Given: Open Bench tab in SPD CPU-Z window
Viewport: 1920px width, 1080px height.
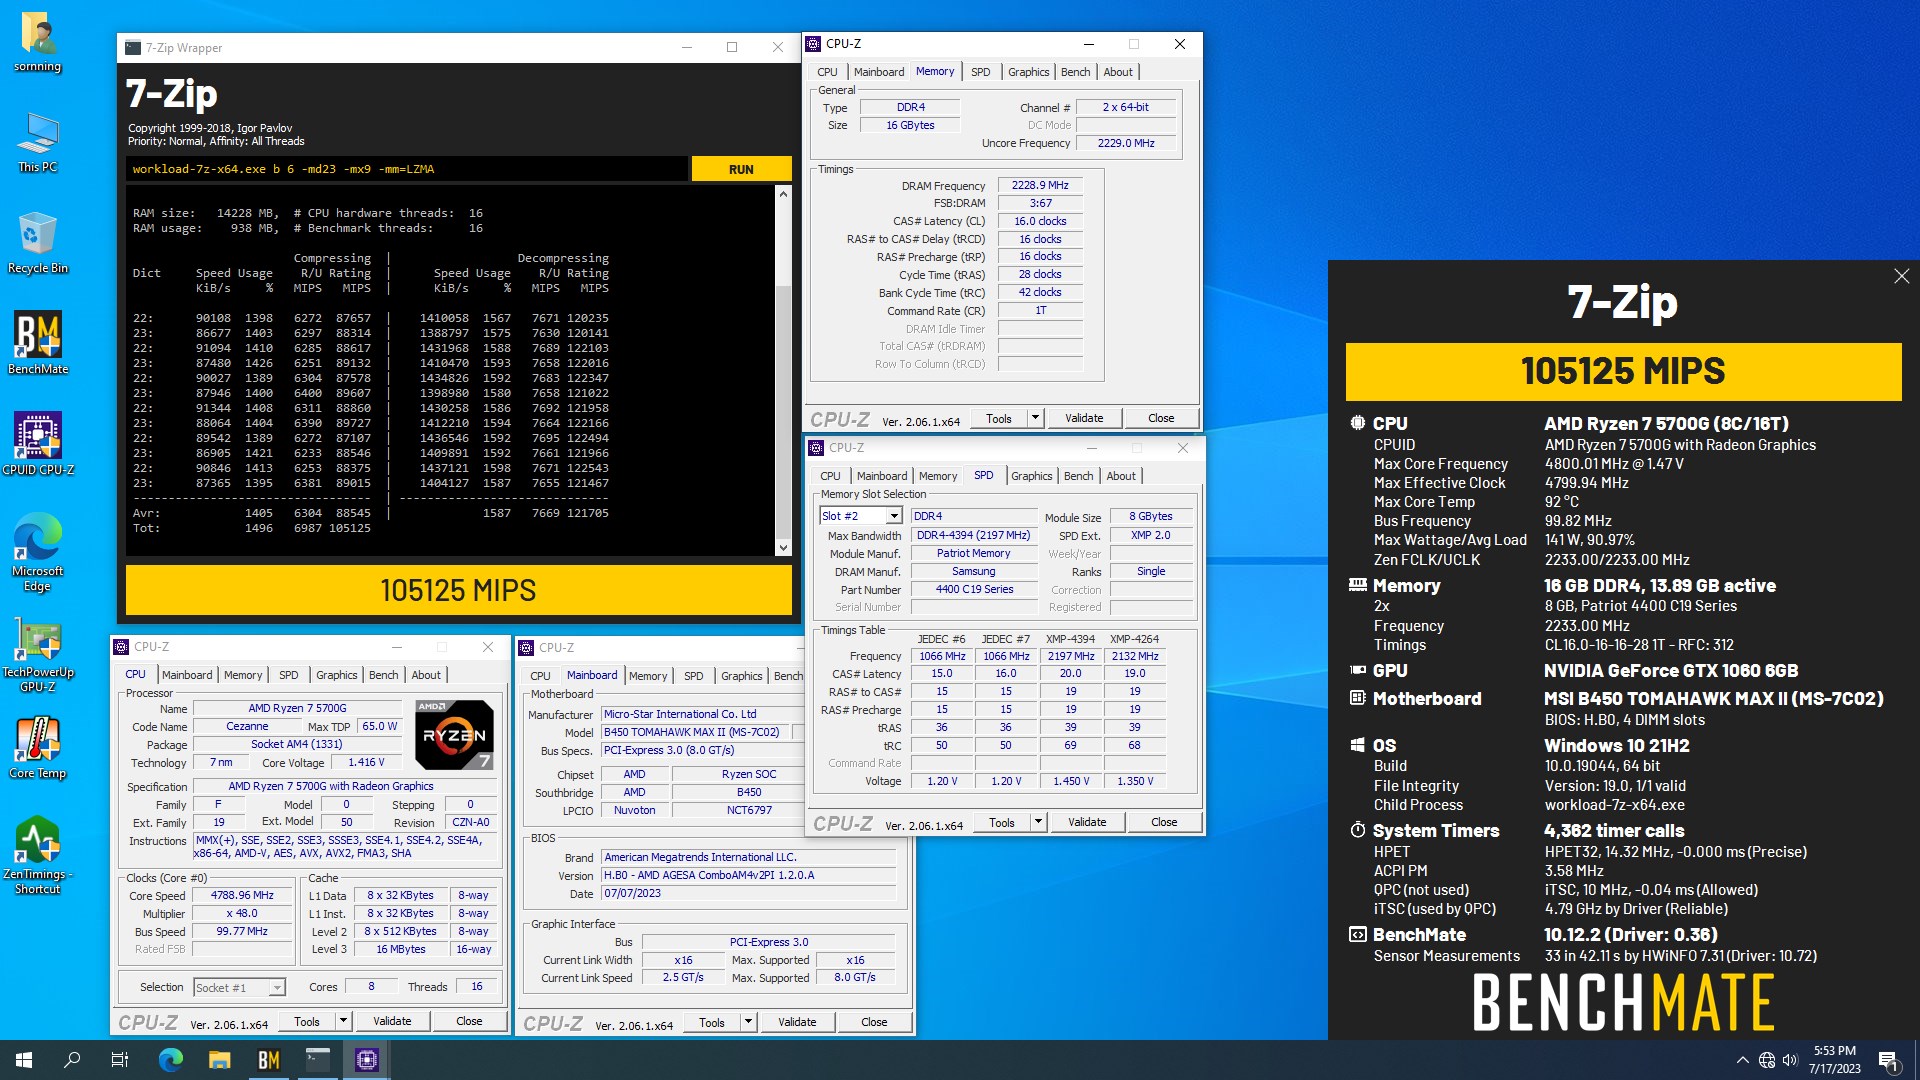Looking at the screenshot, I should pyautogui.click(x=1078, y=476).
